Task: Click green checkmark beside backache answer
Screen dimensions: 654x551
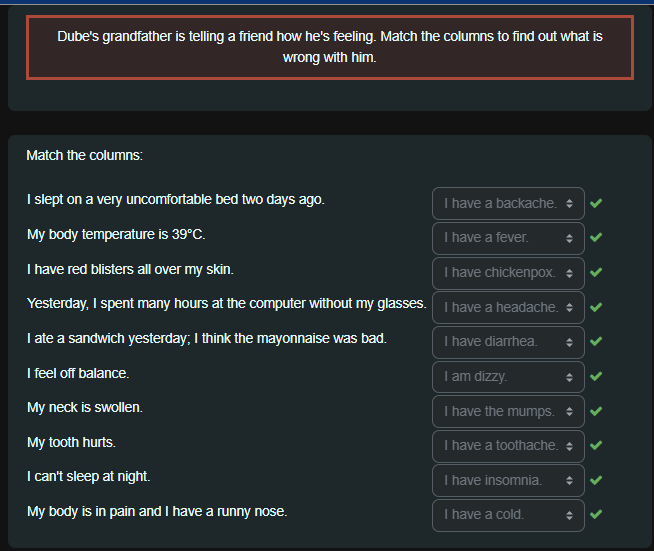Action: [x=596, y=203]
